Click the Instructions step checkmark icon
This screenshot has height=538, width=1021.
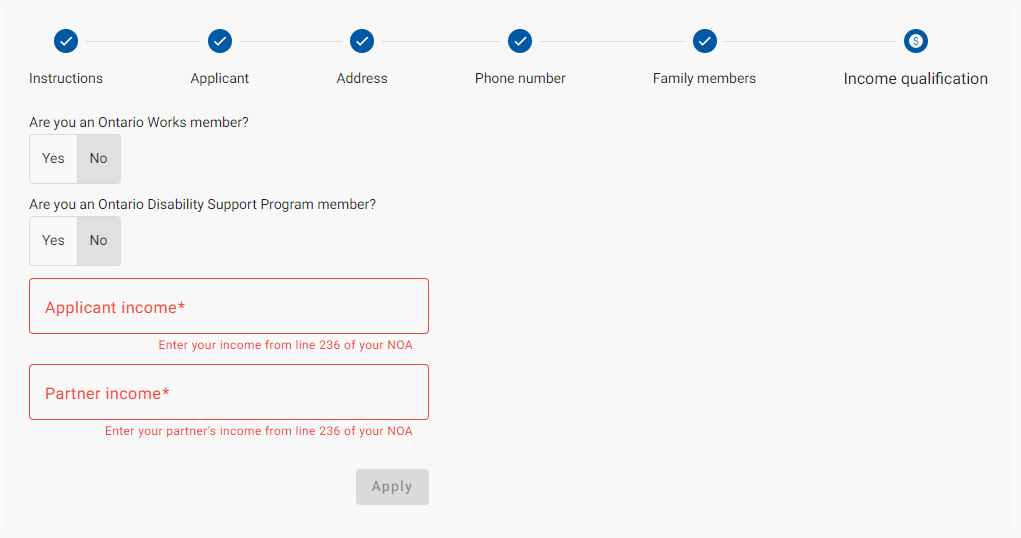coord(66,41)
